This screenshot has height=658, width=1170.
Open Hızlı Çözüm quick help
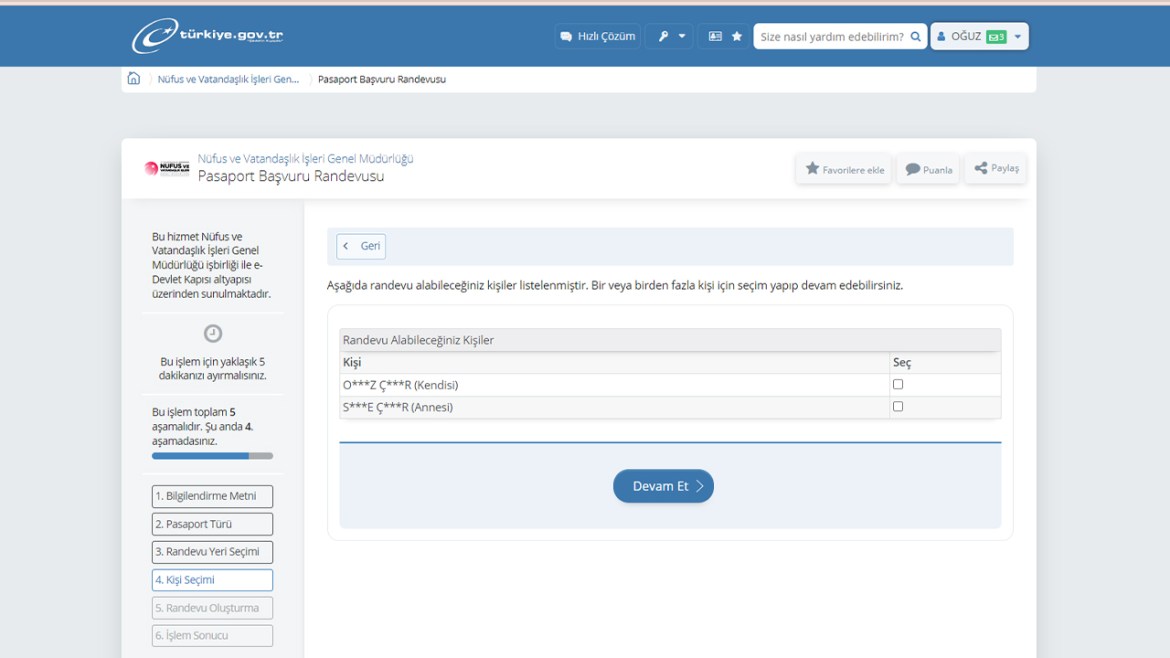(597, 36)
